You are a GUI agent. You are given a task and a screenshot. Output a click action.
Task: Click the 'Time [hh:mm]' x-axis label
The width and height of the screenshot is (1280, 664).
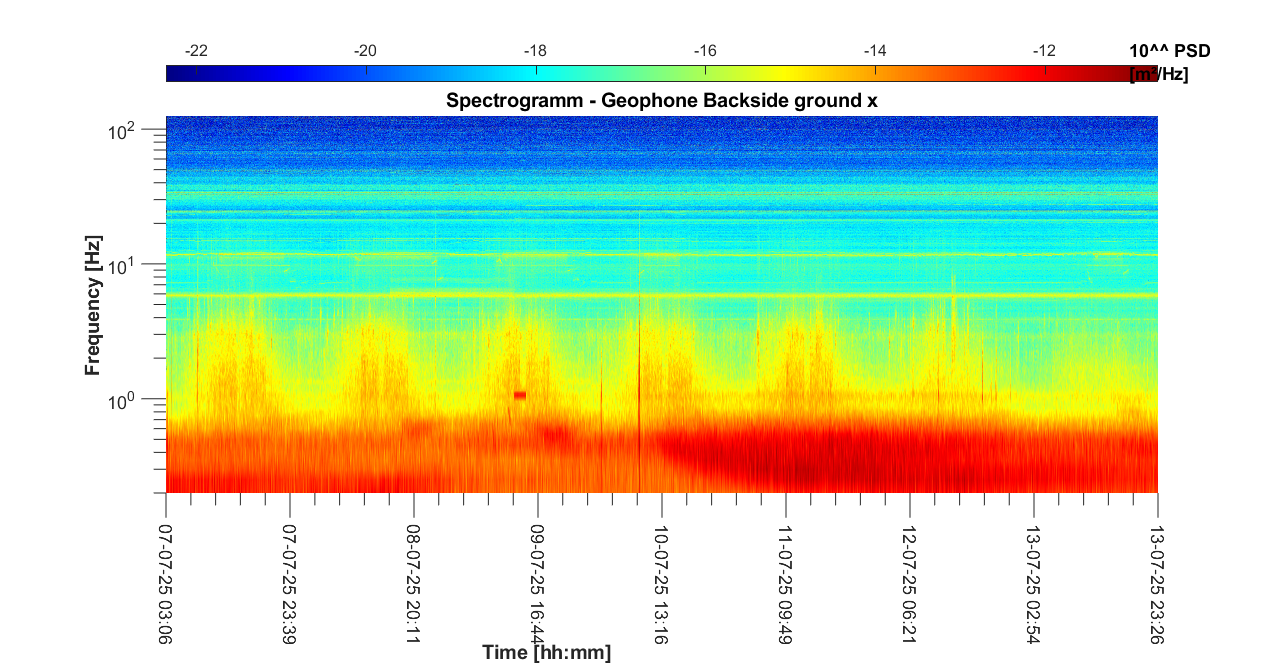tap(546, 653)
